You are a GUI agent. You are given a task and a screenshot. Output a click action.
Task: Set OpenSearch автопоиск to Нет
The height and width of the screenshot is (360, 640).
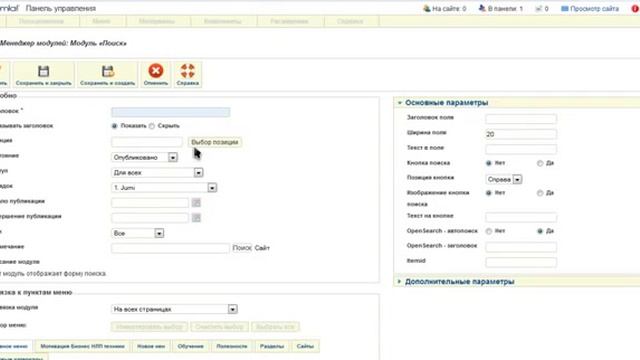489,231
